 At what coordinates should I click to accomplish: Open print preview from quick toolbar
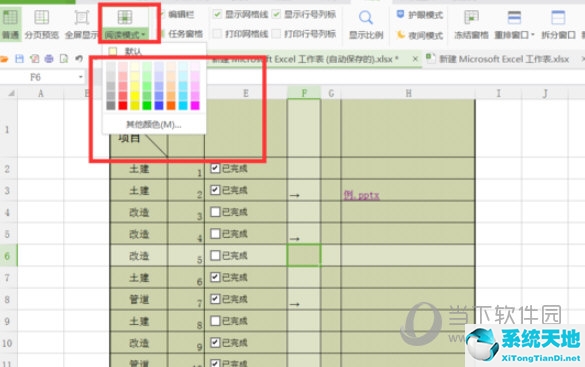coord(64,59)
